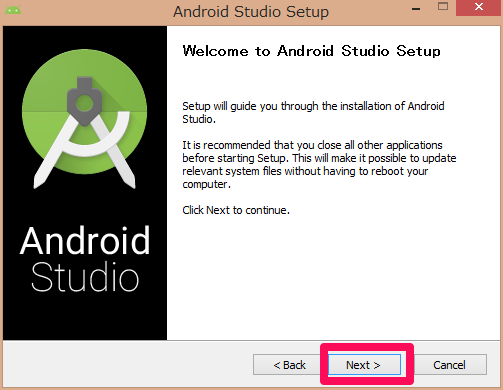503x390 pixels.
Task: Minimize the Android Studio Setup window
Action: (x=416, y=9)
